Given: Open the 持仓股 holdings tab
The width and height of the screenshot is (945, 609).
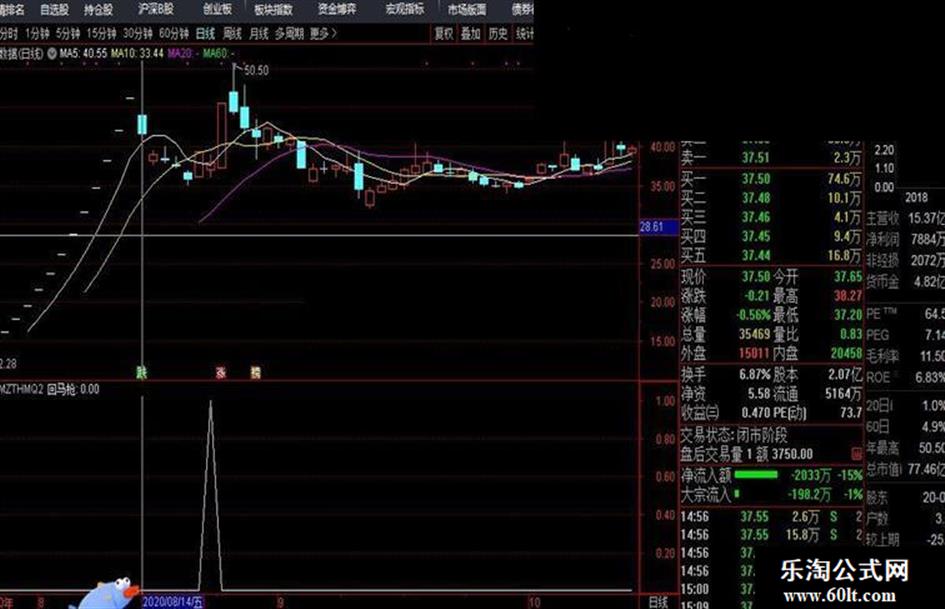Looking at the screenshot, I should click(98, 9).
